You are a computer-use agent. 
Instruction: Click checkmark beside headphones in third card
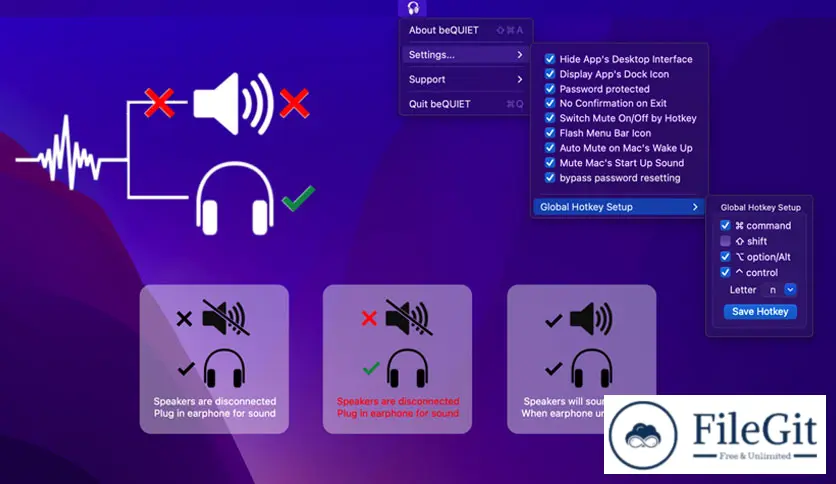553,368
